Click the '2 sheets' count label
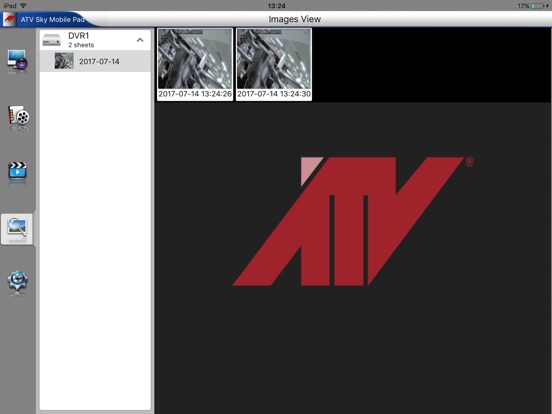 81,45
